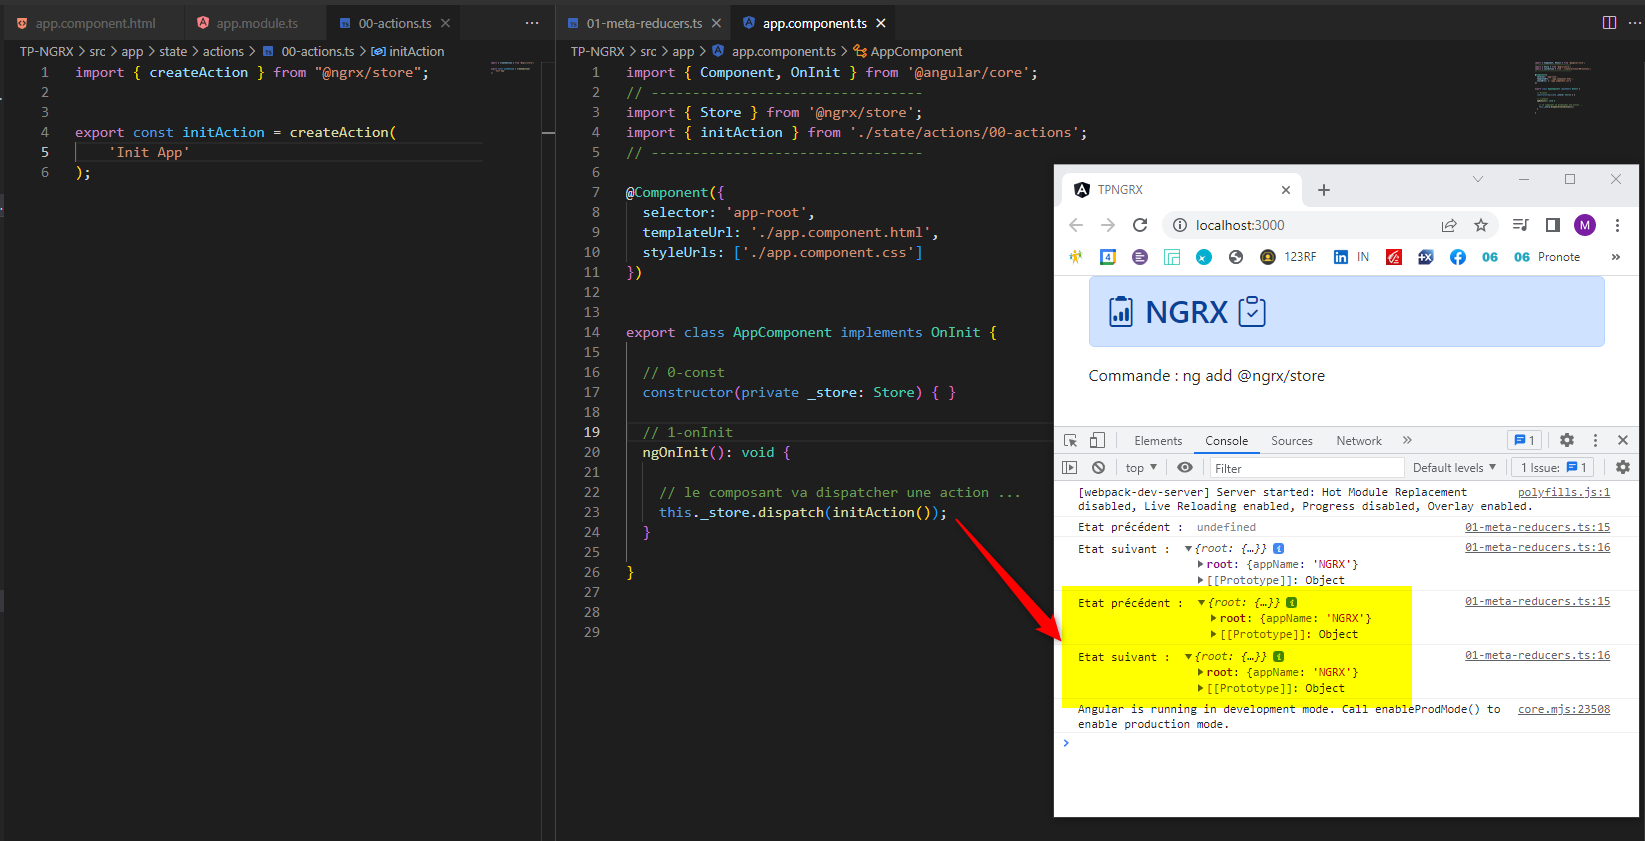Screen dimensions: 1645x841
Task: Click state breadcrumb in left editor
Action: [x=173, y=51]
